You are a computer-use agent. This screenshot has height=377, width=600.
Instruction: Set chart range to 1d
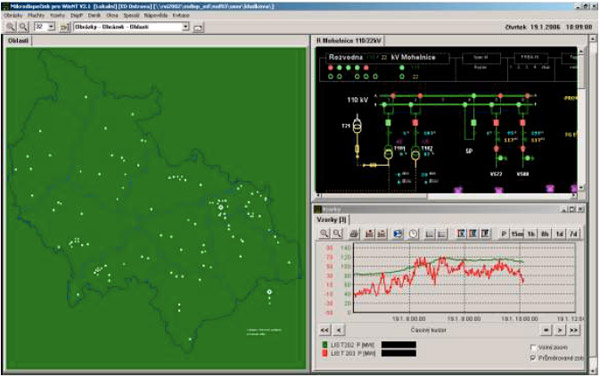(x=559, y=234)
